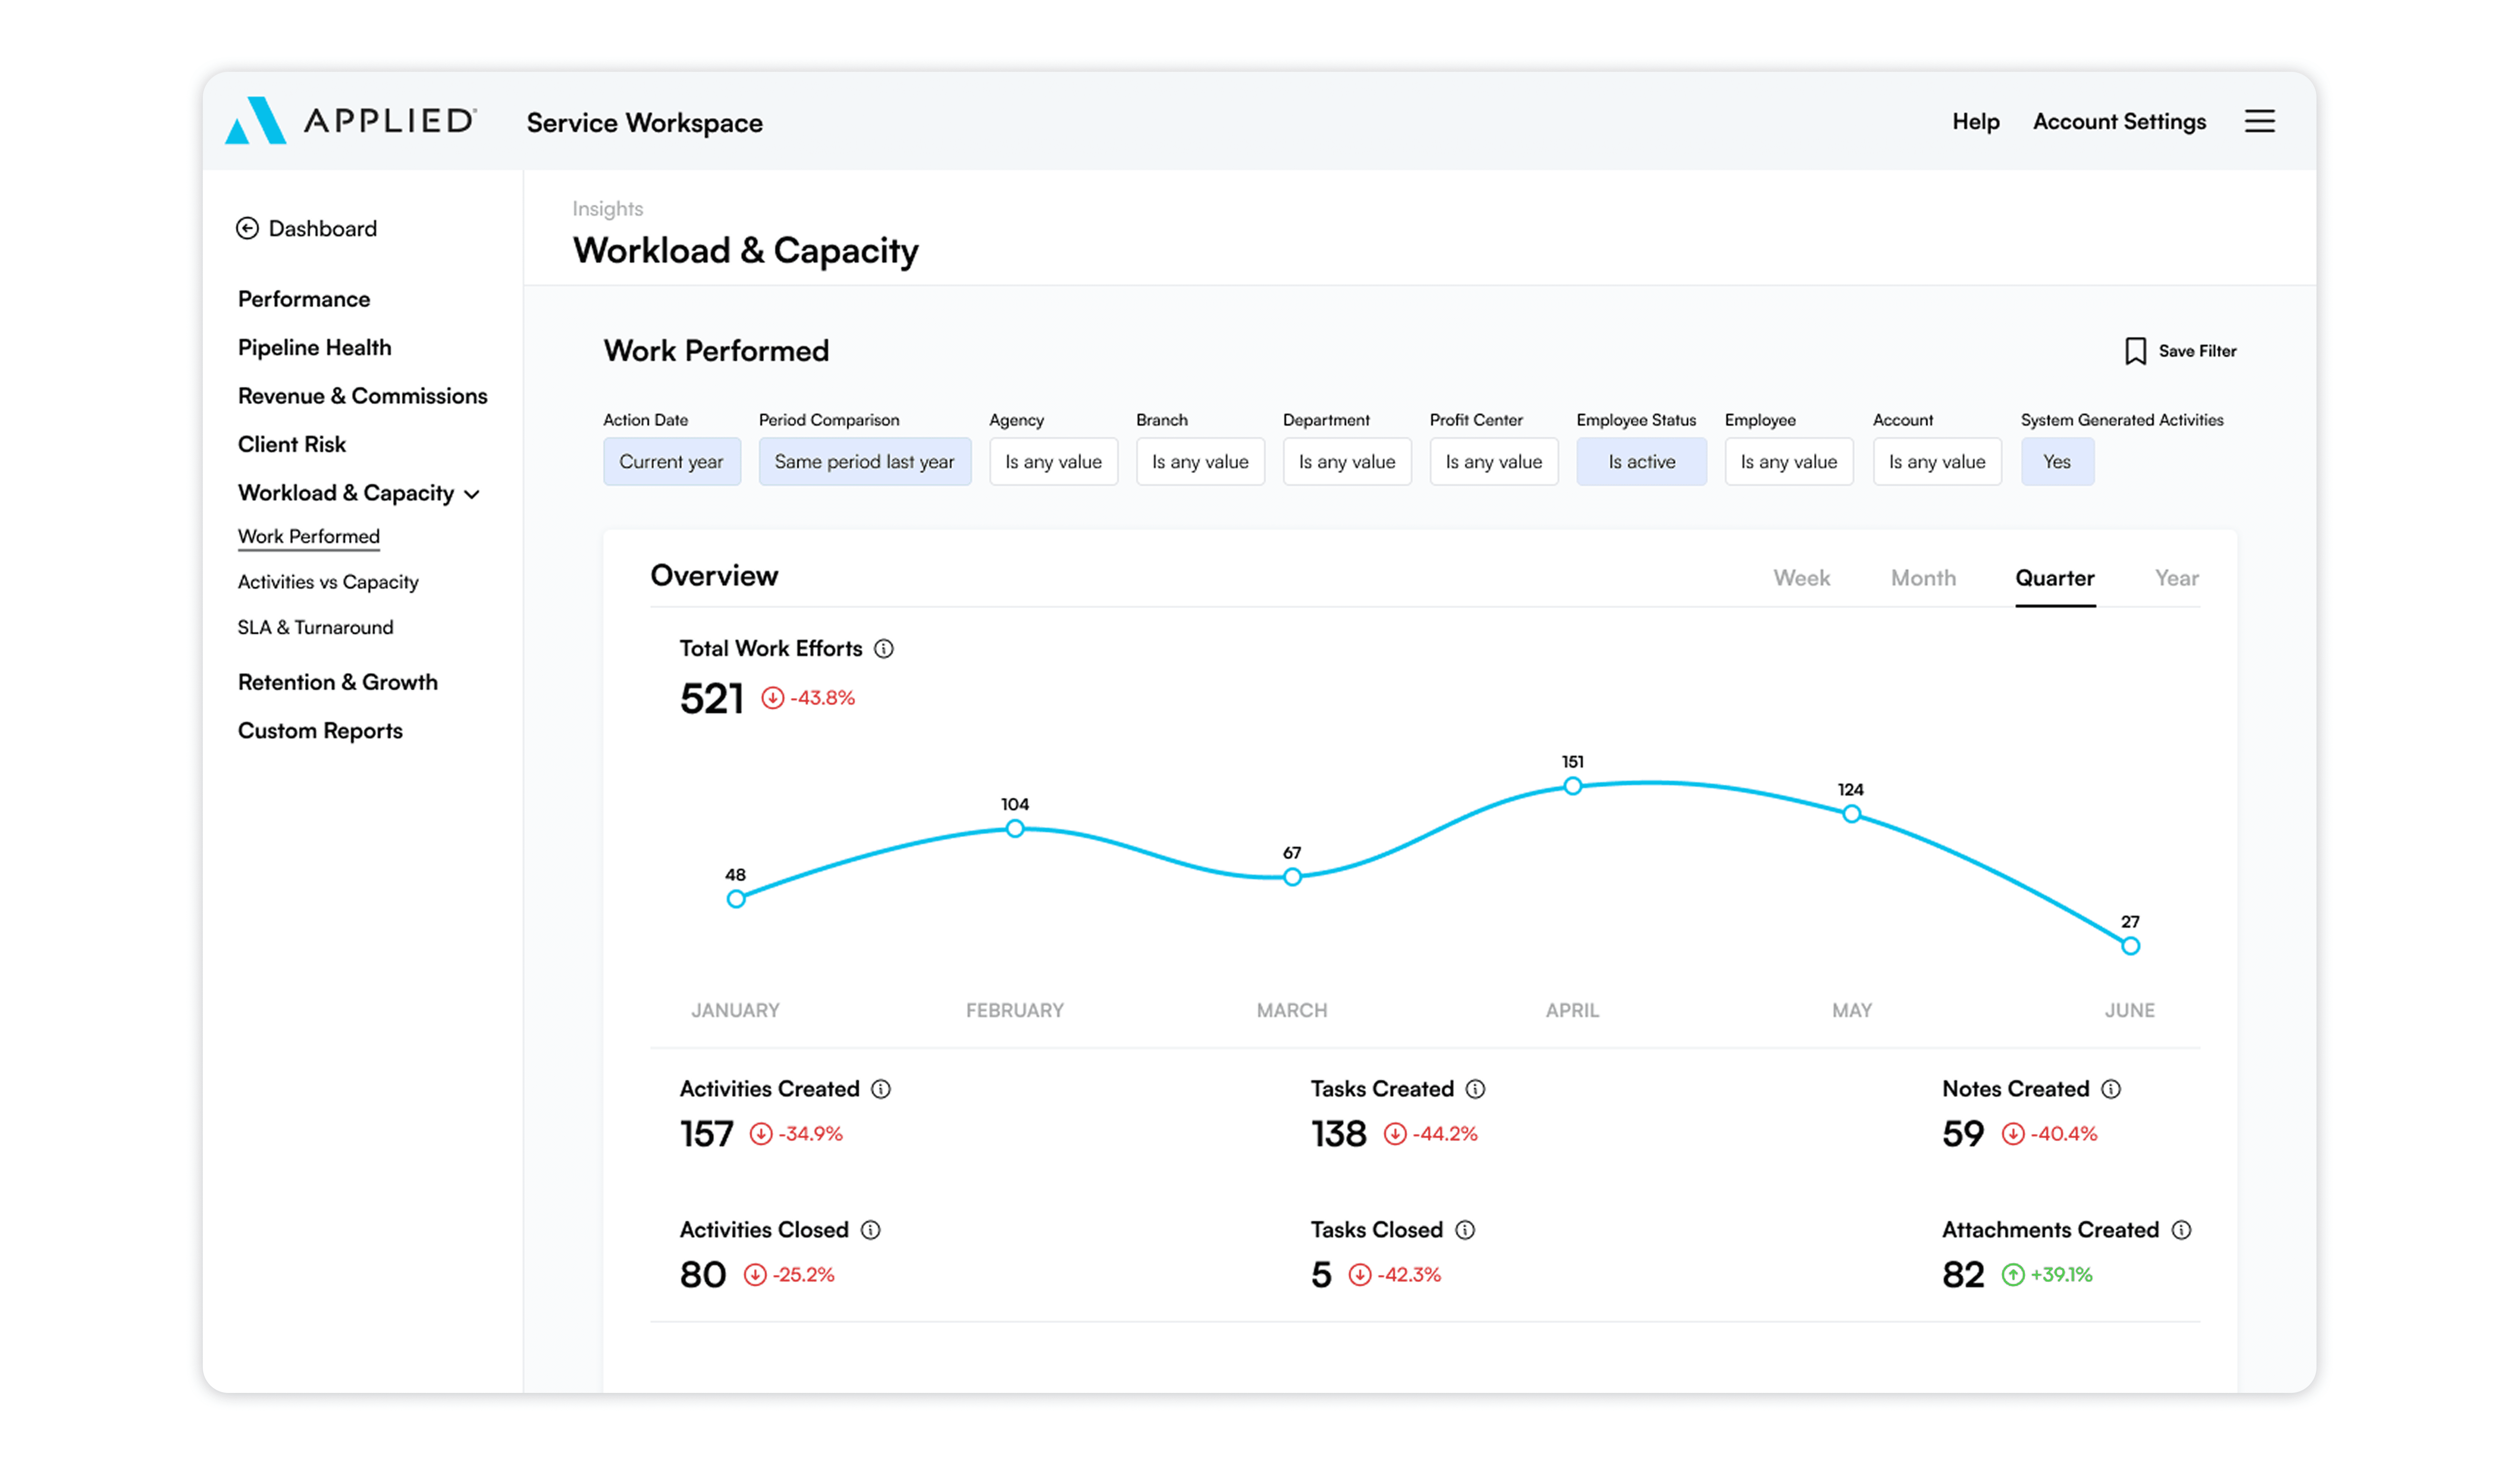Click the Dashboard back arrow icon
The width and height of the screenshot is (2520, 1465).
tap(247, 228)
